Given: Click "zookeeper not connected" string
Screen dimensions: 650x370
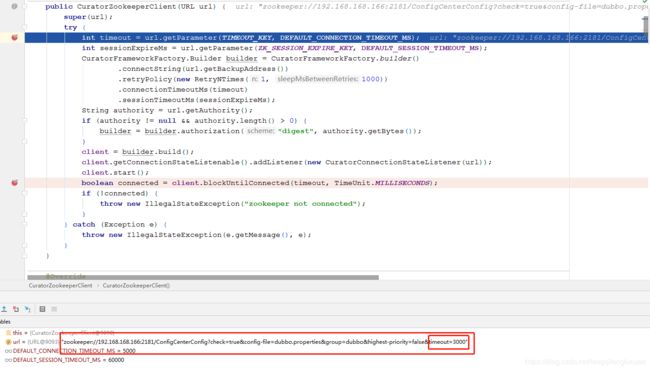Looking at the screenshot, I should pyautogui.click(x=302, y=203).
